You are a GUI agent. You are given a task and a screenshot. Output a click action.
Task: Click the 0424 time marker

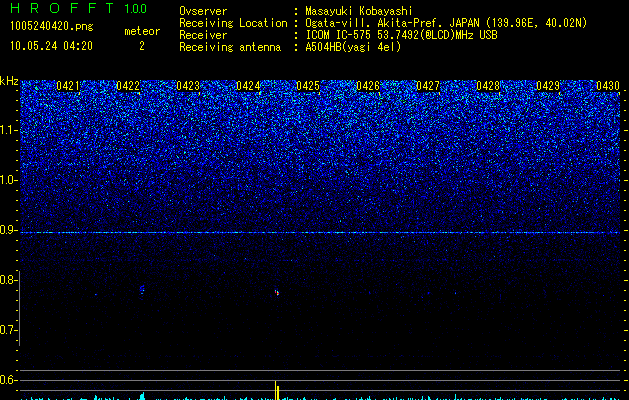point(248,86)
